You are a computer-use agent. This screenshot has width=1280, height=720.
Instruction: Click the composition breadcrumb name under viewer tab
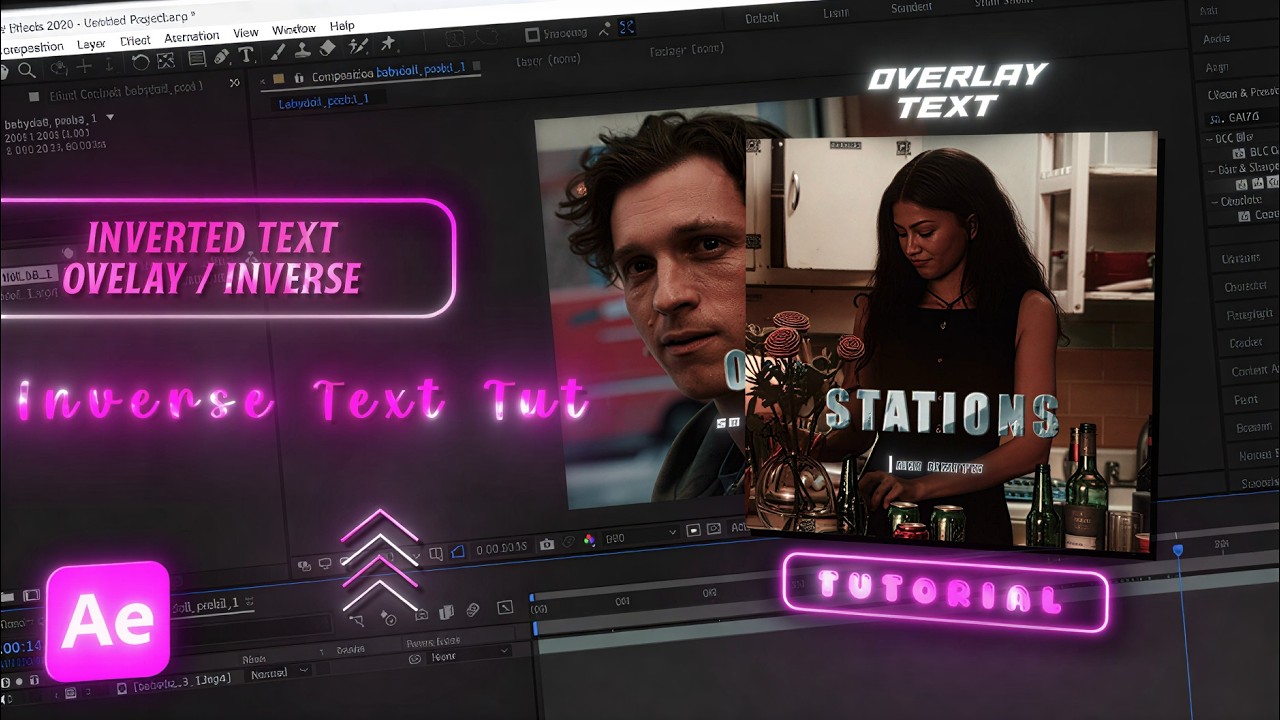(323, 100)
